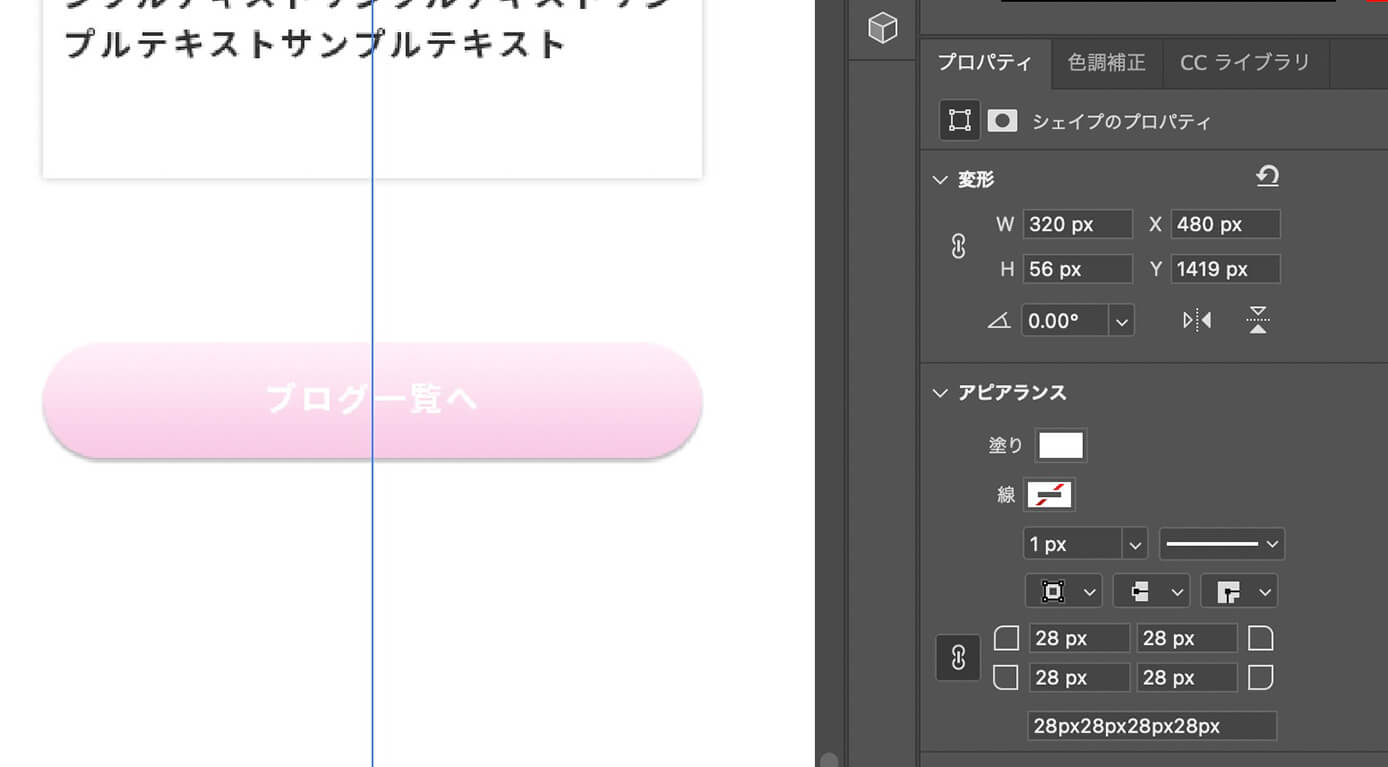Click the pink ブログ一覧へ button on canvas
Screen dimensions: 1388x767
[x=372, y=400]
